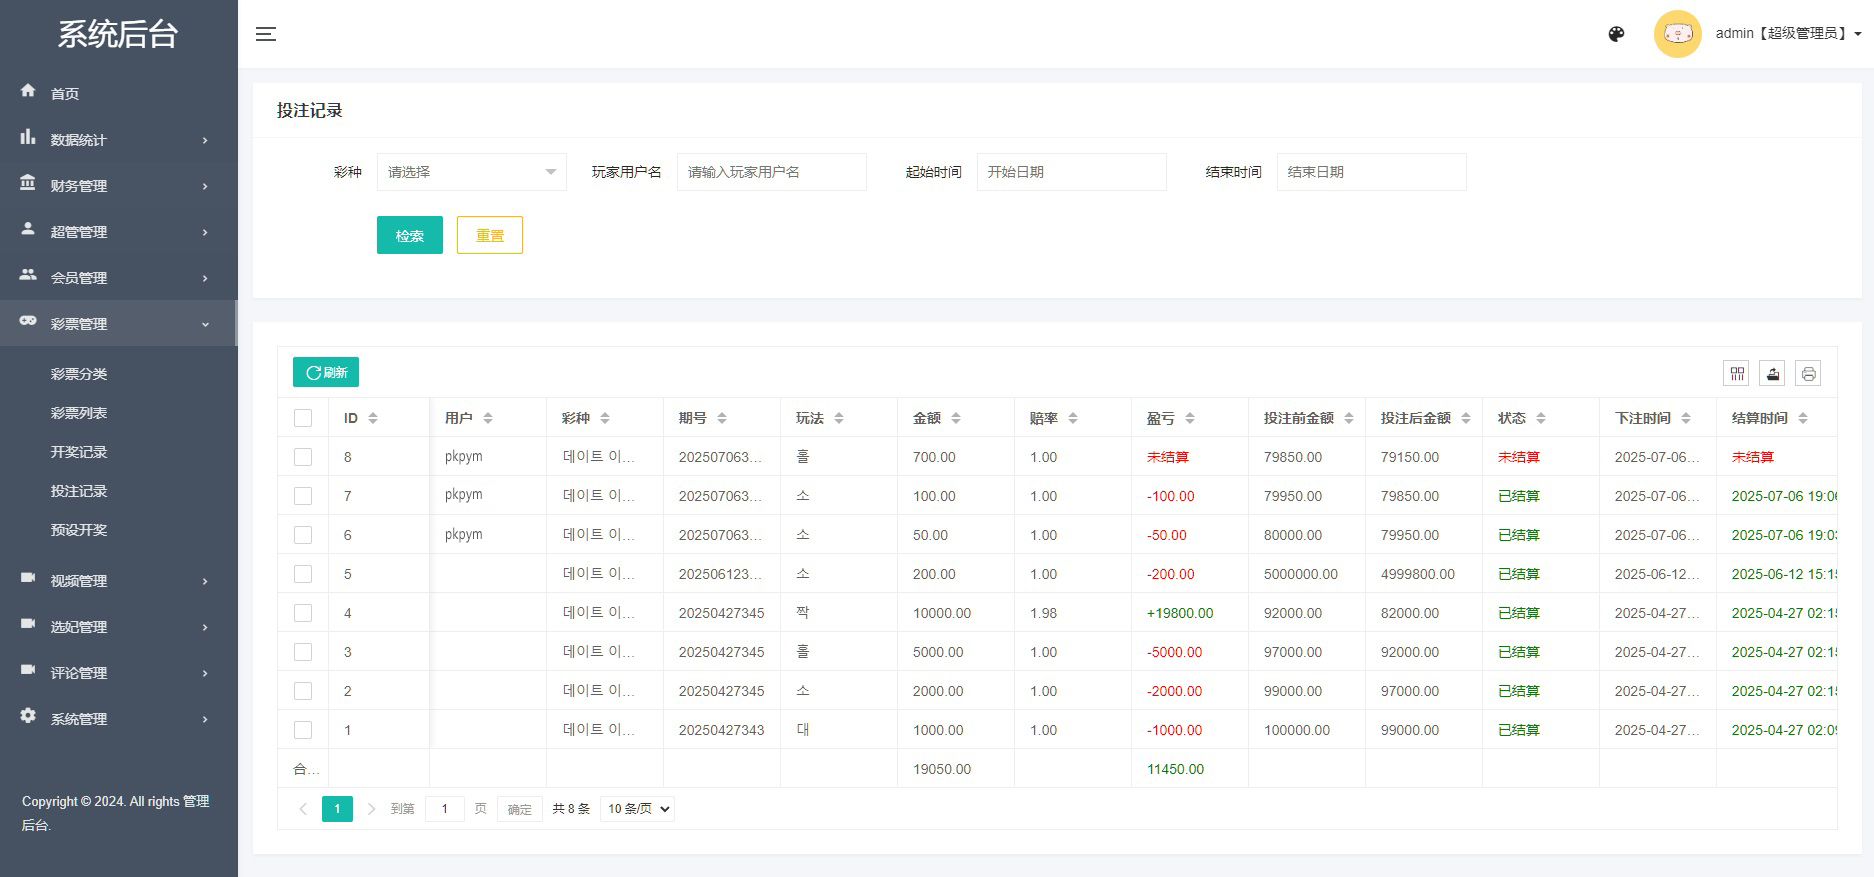Open the 投注记录 submenu item
The image size is (1874, 877).
tap(79, 491)
